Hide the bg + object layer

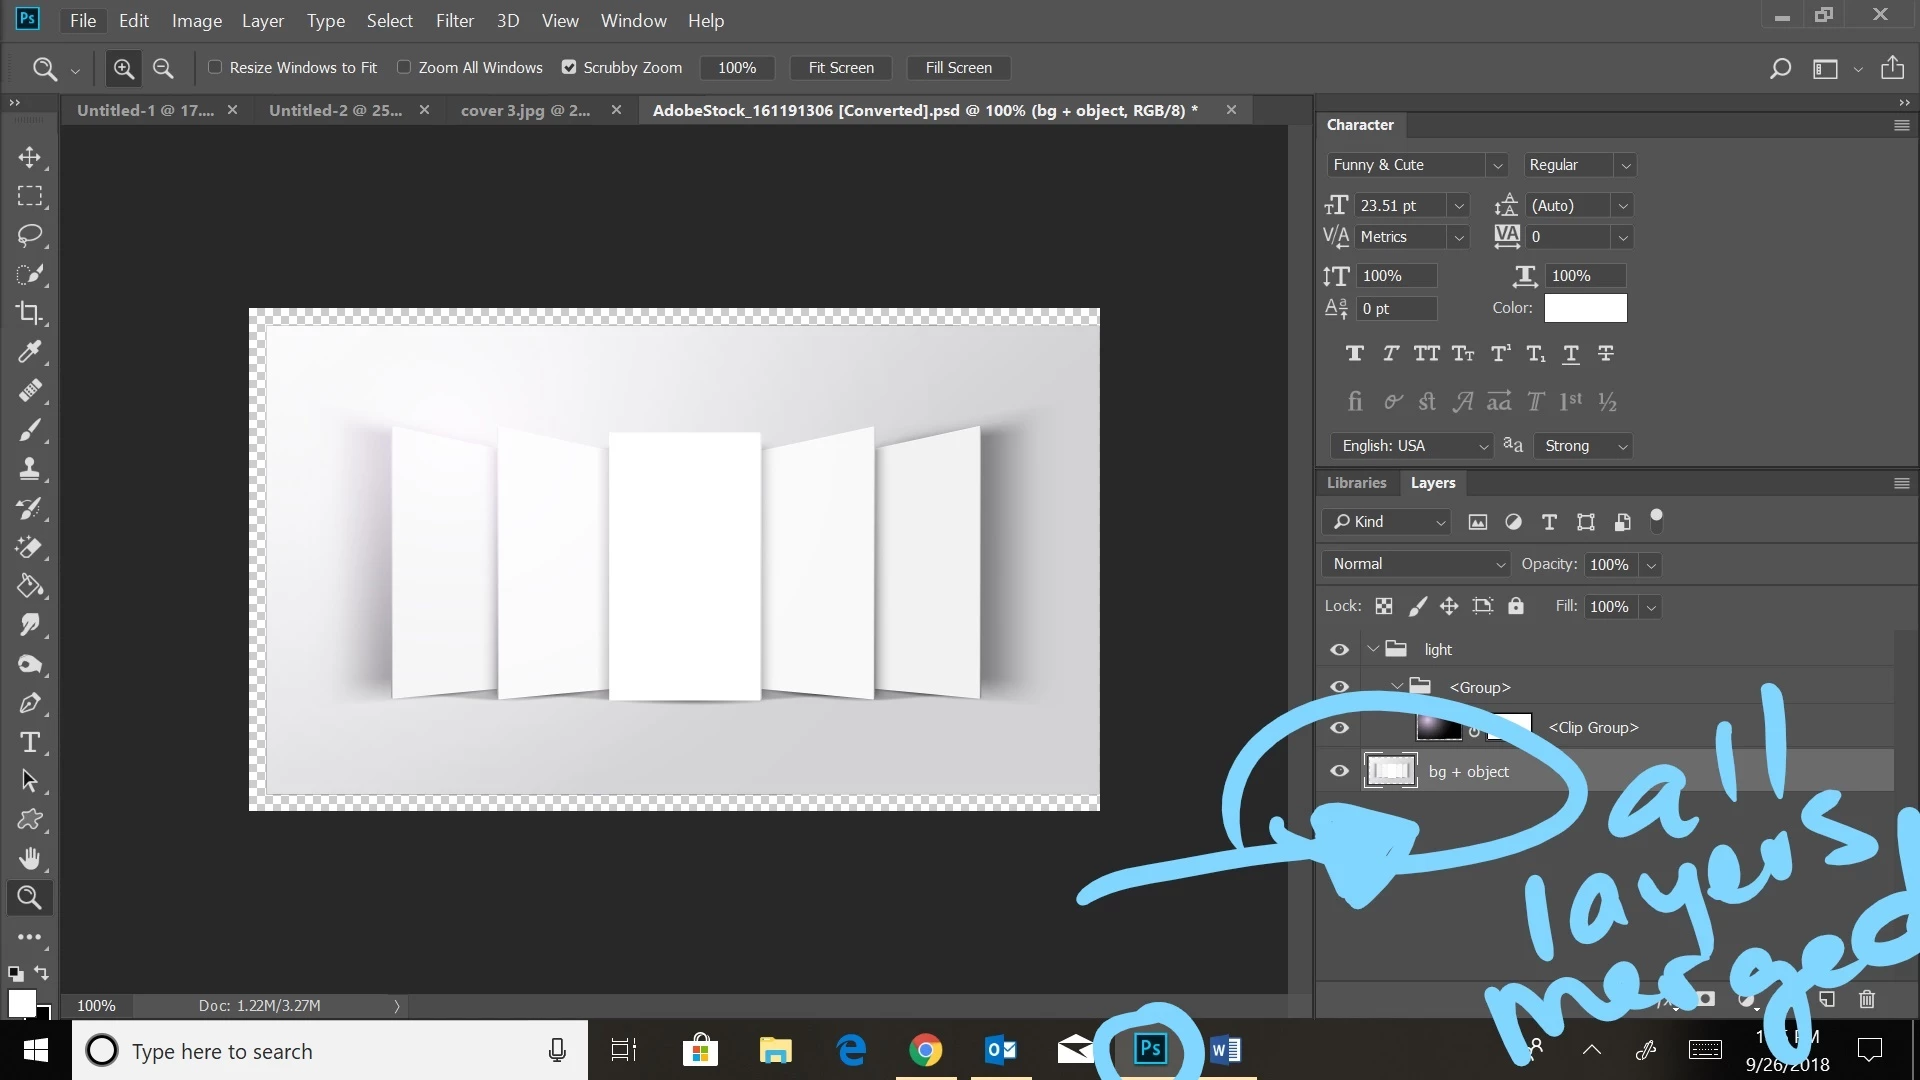[x=1339, y=771]
